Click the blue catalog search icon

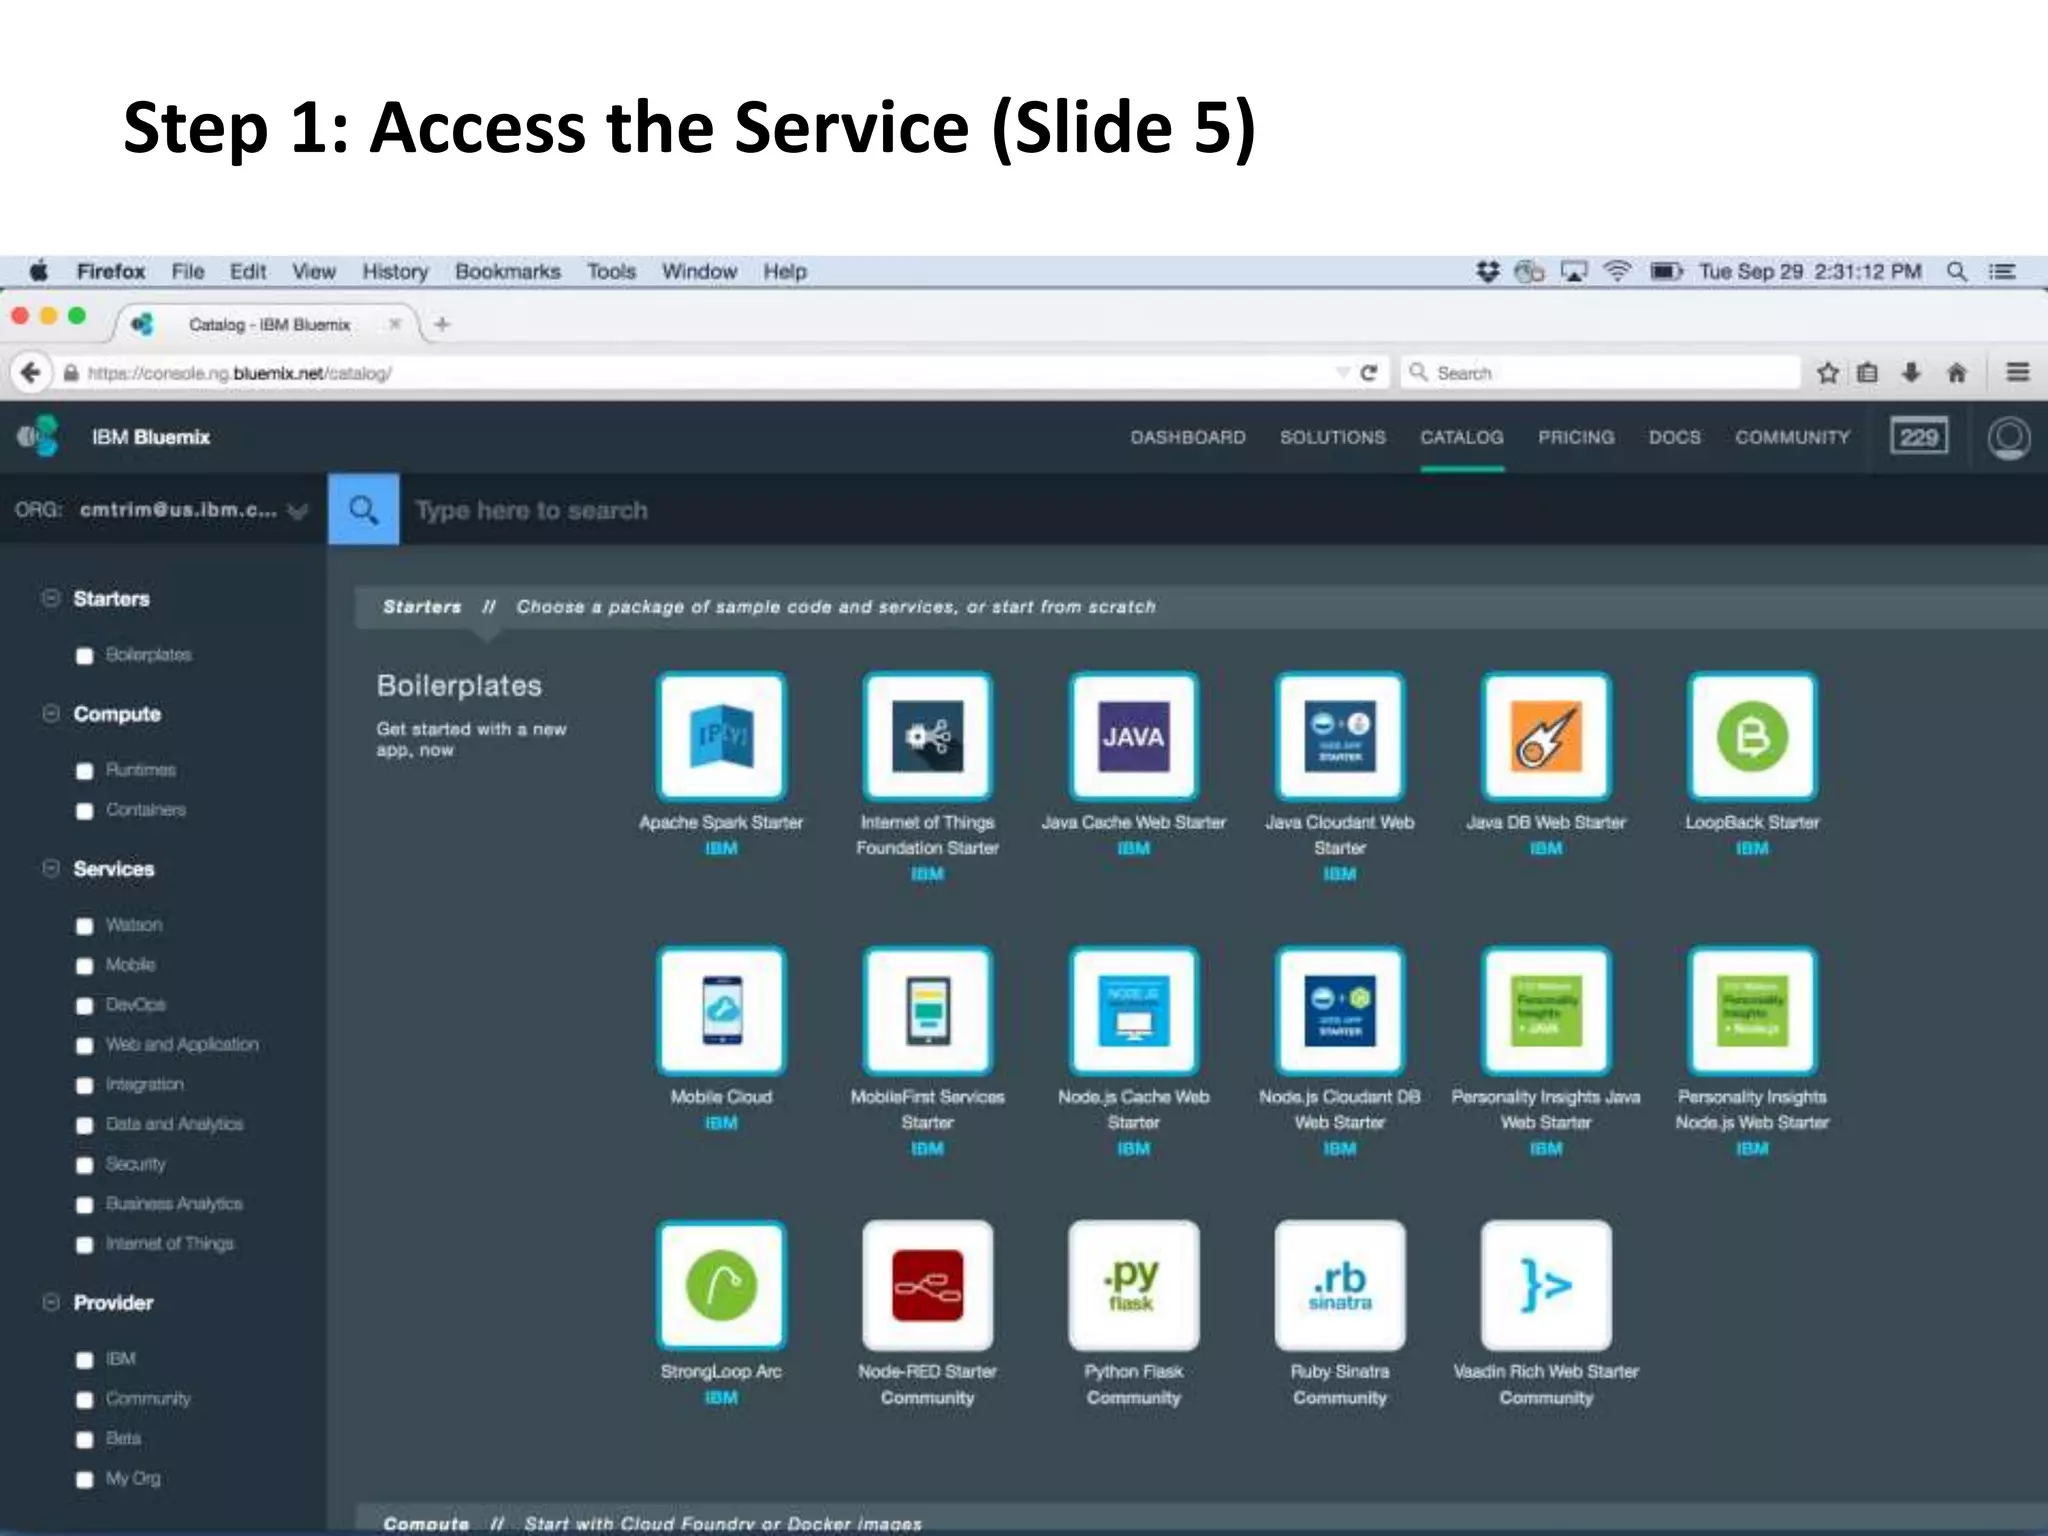point(363,509)
